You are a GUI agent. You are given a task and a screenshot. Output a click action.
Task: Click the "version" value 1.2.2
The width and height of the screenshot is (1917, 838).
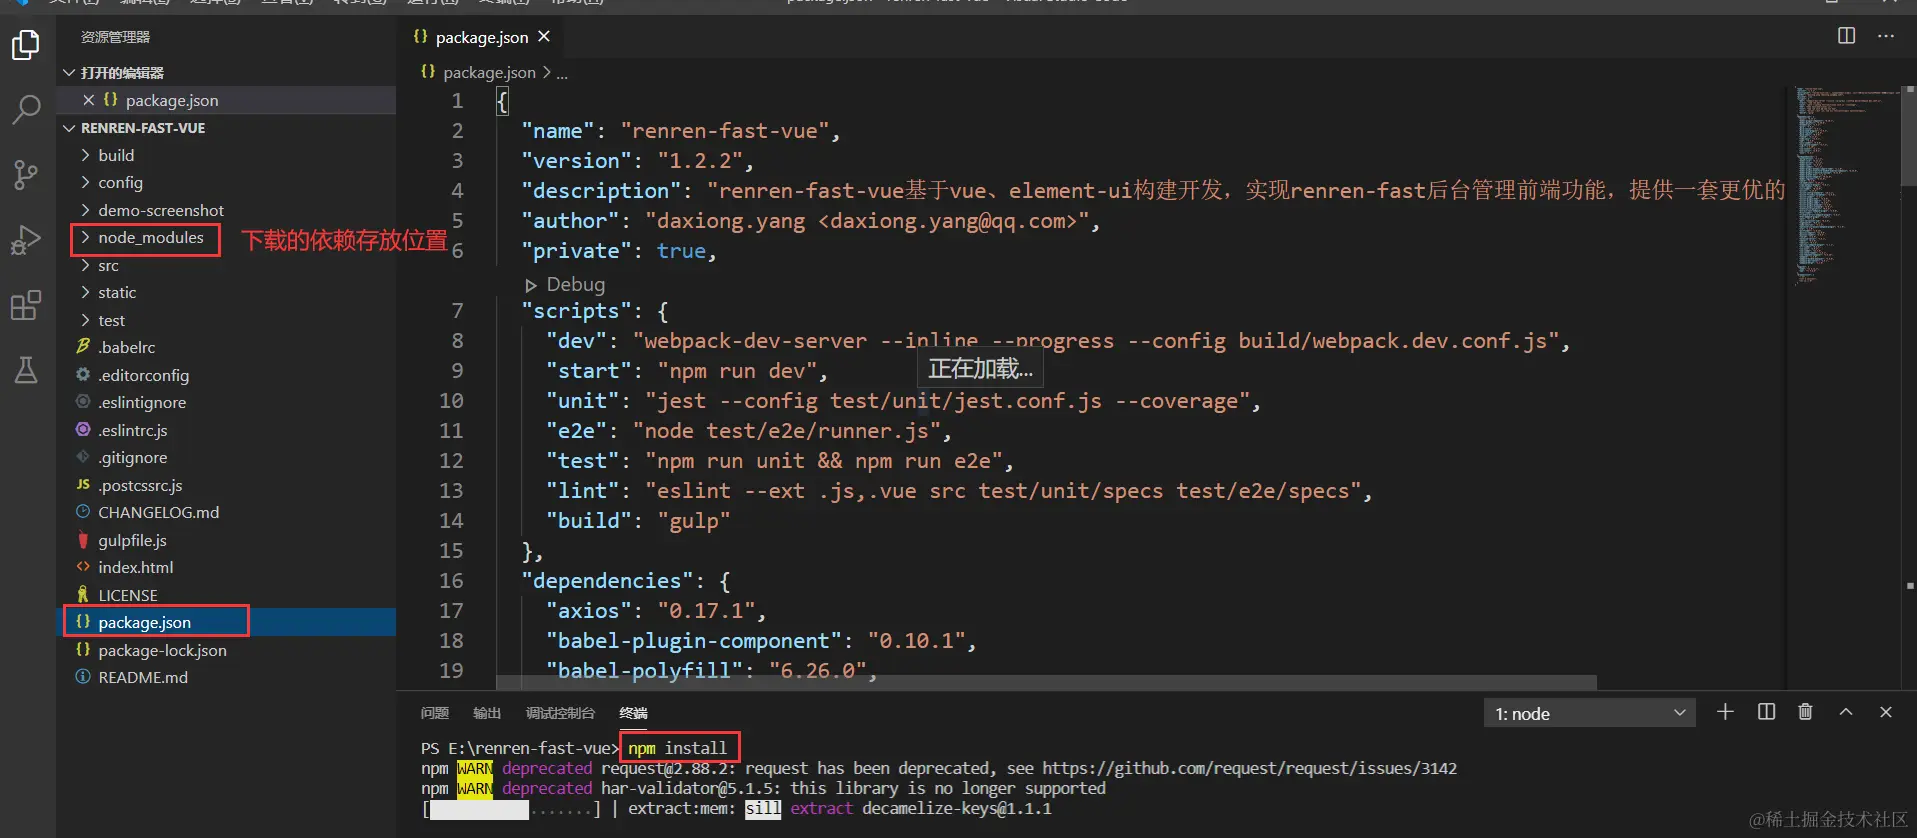pyautogui.click(x=699, y=161)
